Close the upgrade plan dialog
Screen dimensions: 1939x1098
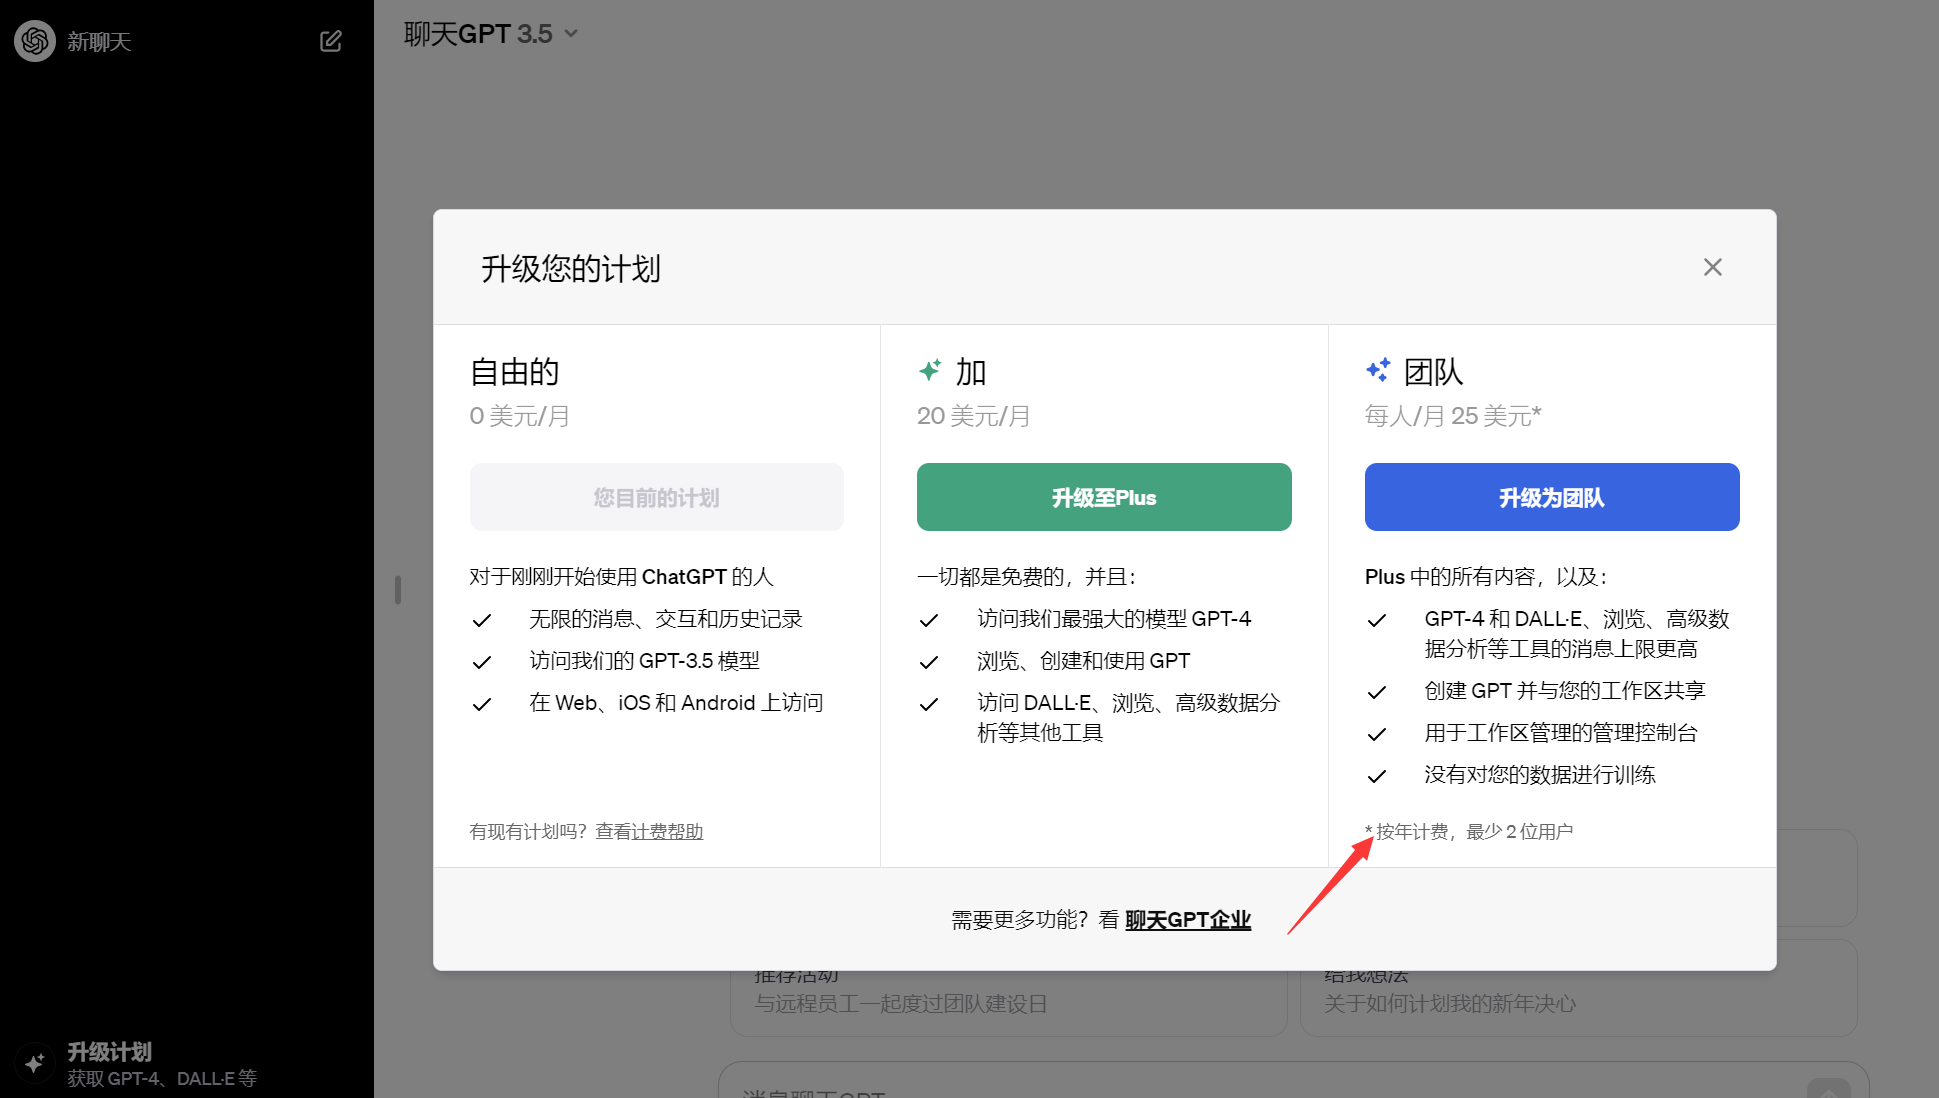(1712, 267)
